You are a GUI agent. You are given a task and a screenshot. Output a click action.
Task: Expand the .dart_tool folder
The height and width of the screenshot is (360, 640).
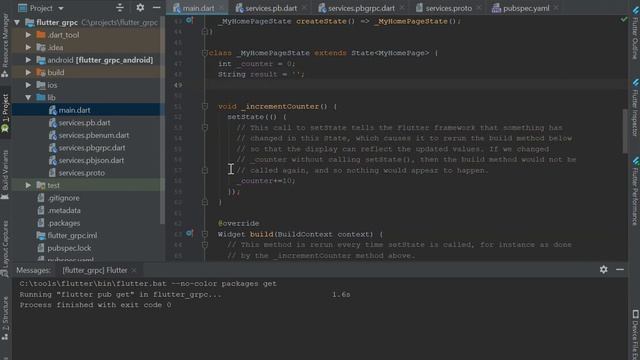(28, 35)
